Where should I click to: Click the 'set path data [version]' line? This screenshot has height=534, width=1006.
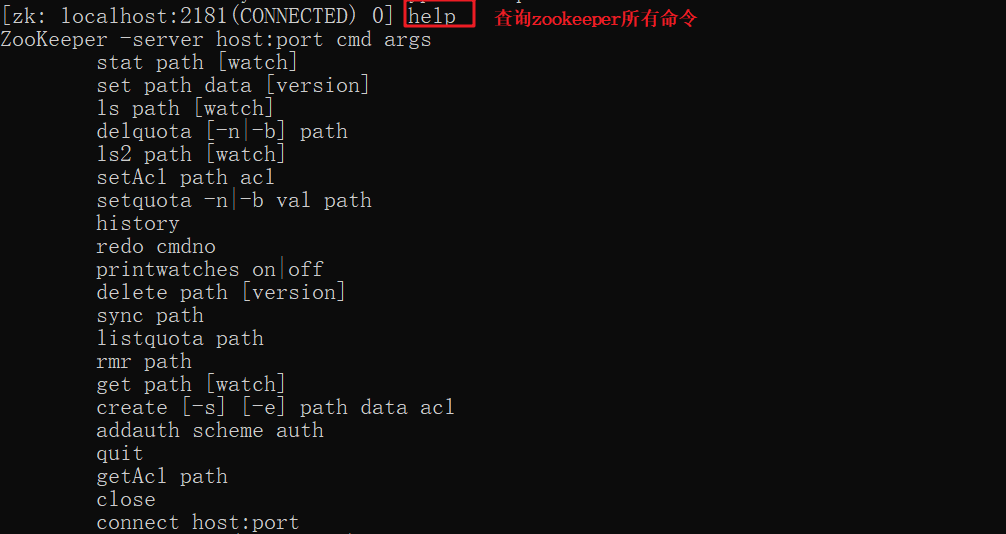point(233,86)
